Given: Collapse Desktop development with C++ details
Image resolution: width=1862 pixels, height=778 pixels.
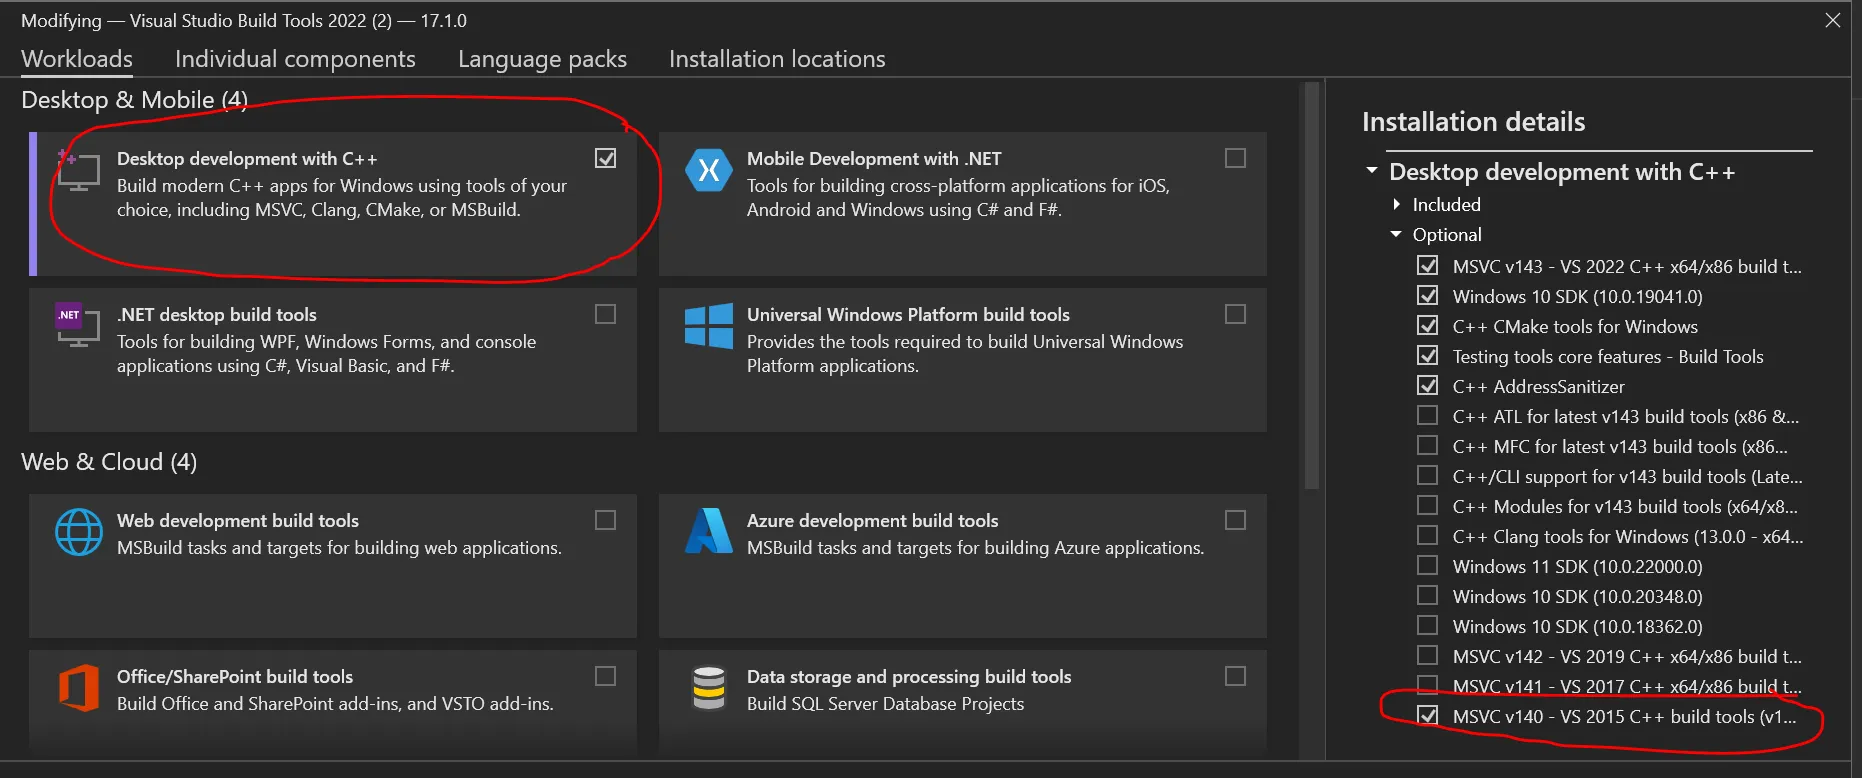Looking at the screenshot, I should pyautogui.click(x=1372, y=171).
